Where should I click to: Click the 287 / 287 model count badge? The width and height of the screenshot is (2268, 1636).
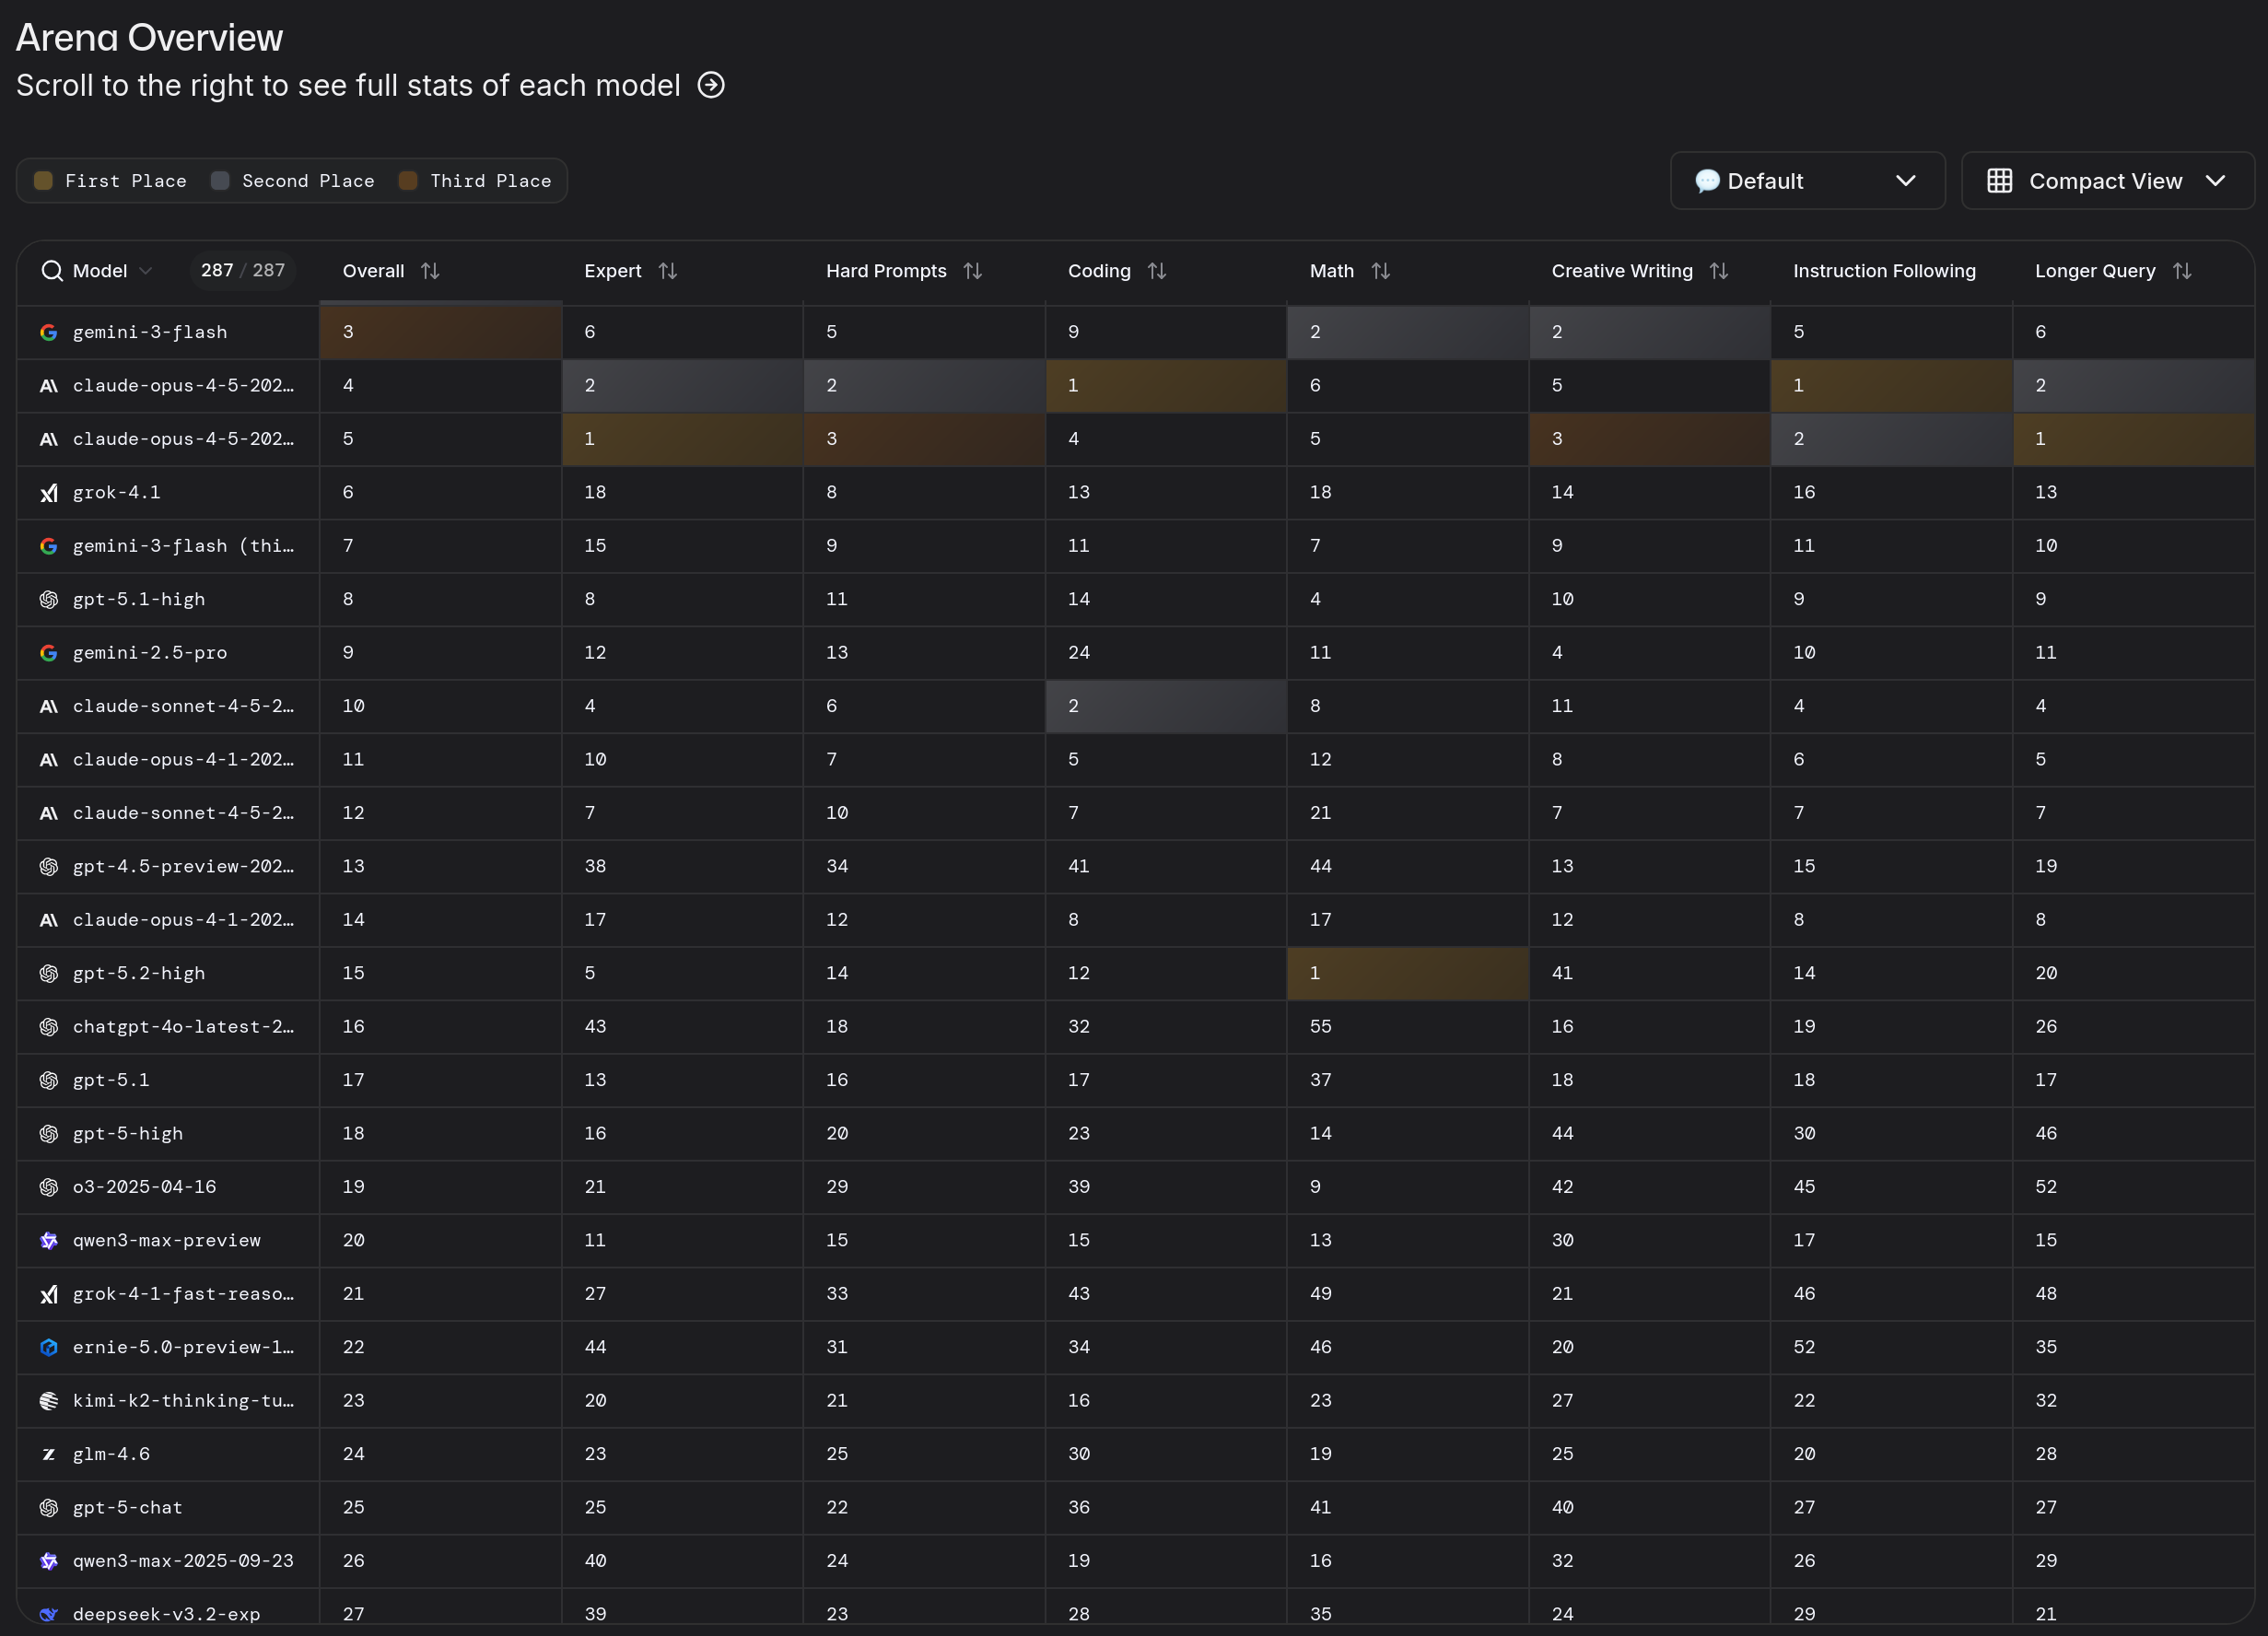coord(243,271)
